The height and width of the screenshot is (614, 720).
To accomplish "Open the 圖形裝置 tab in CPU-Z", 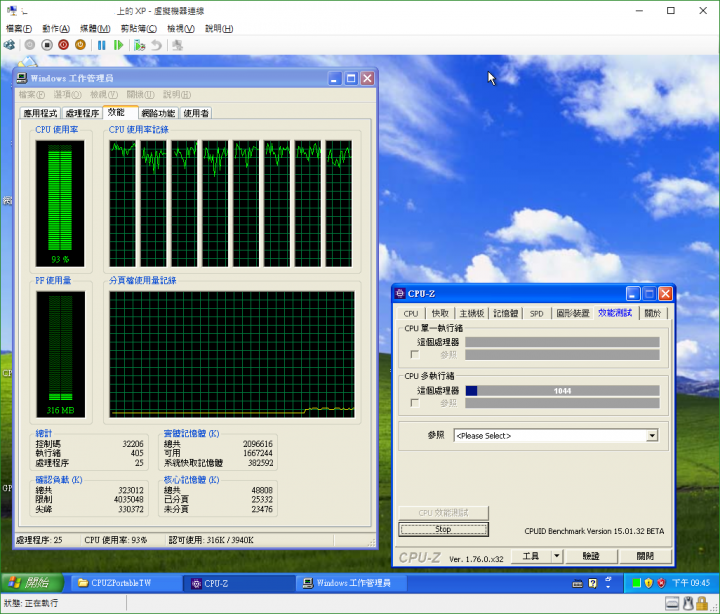I will click(573, 314).
